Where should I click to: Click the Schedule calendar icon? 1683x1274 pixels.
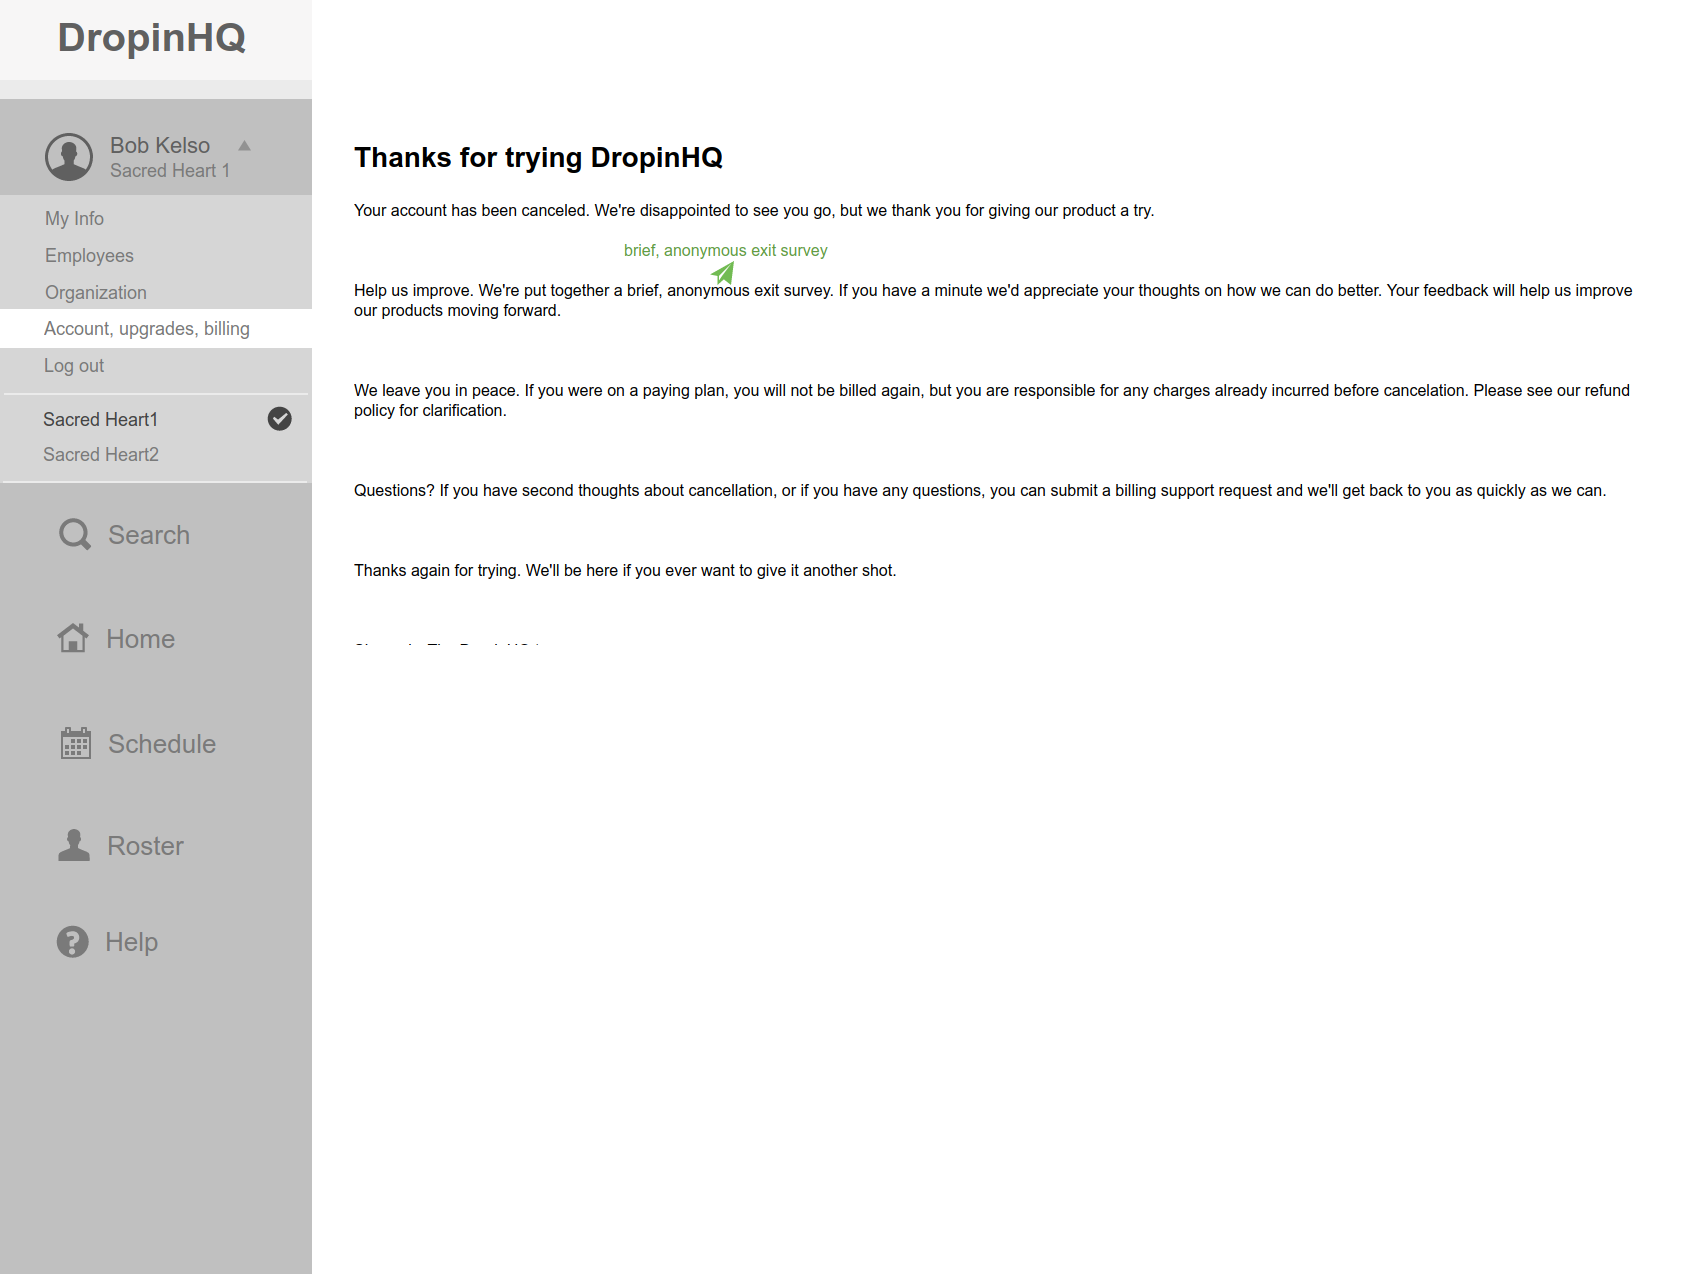[76, 743]
